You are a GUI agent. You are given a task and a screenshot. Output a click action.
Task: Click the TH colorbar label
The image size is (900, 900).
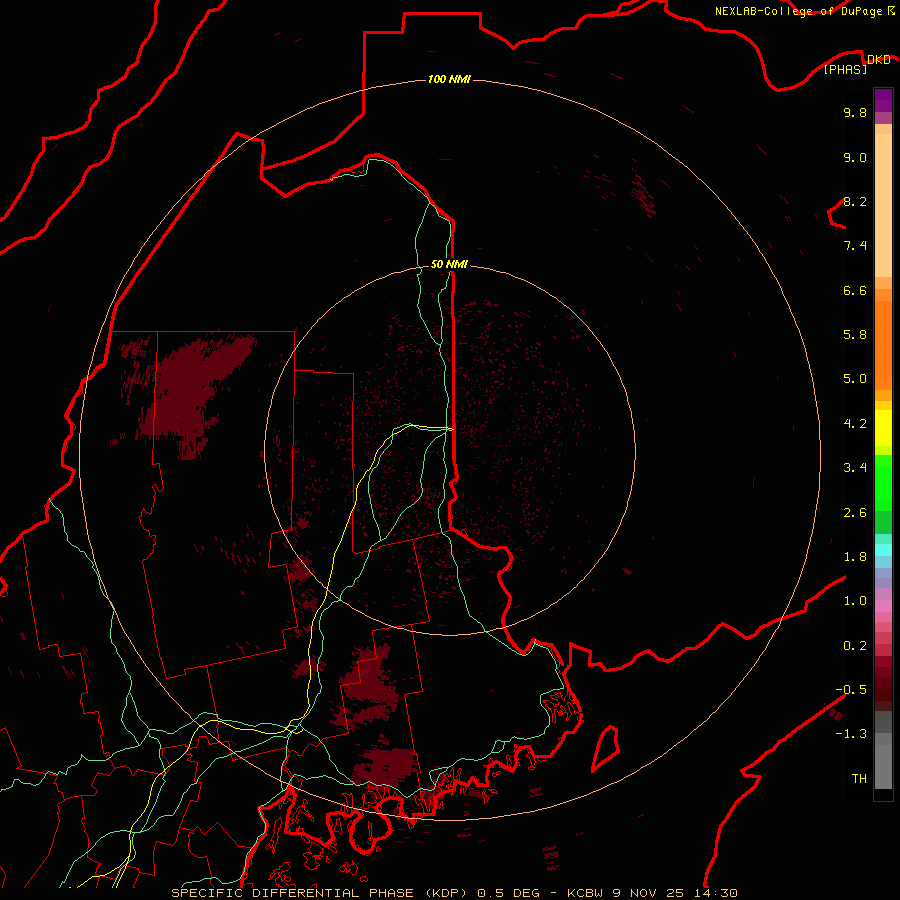[x=859, y=779]
